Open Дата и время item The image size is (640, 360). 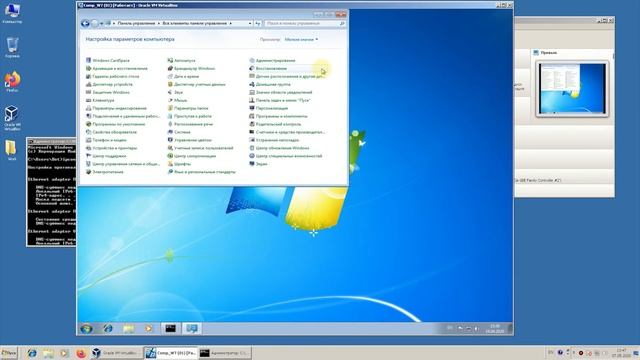183,76
